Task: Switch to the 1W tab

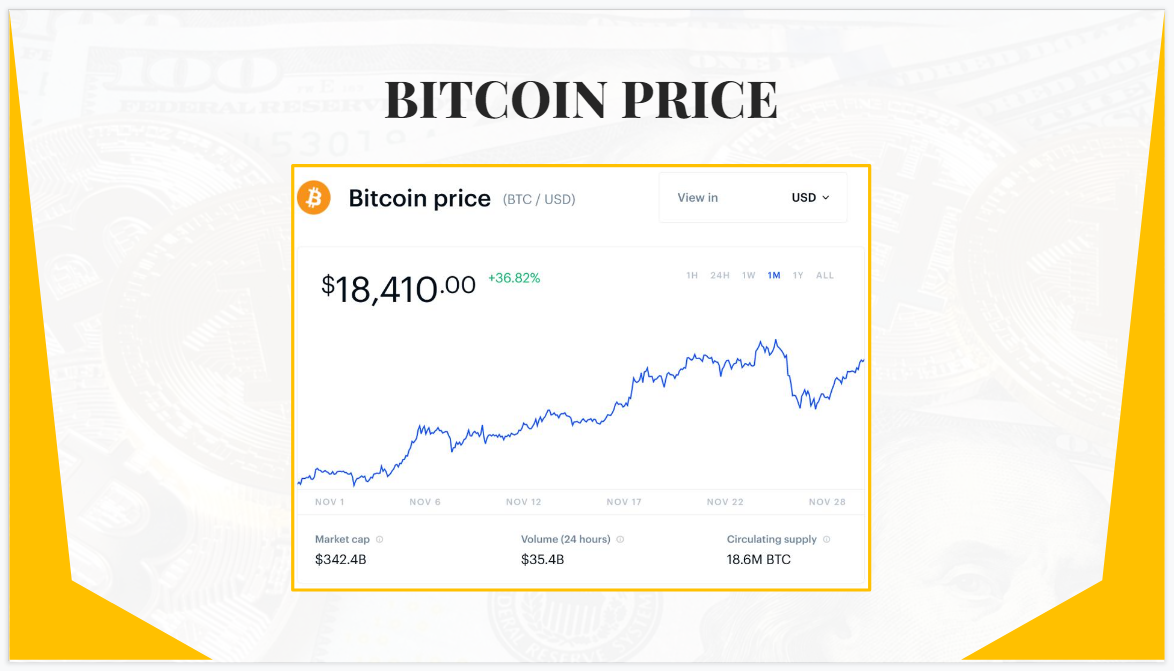Action: 748,275
